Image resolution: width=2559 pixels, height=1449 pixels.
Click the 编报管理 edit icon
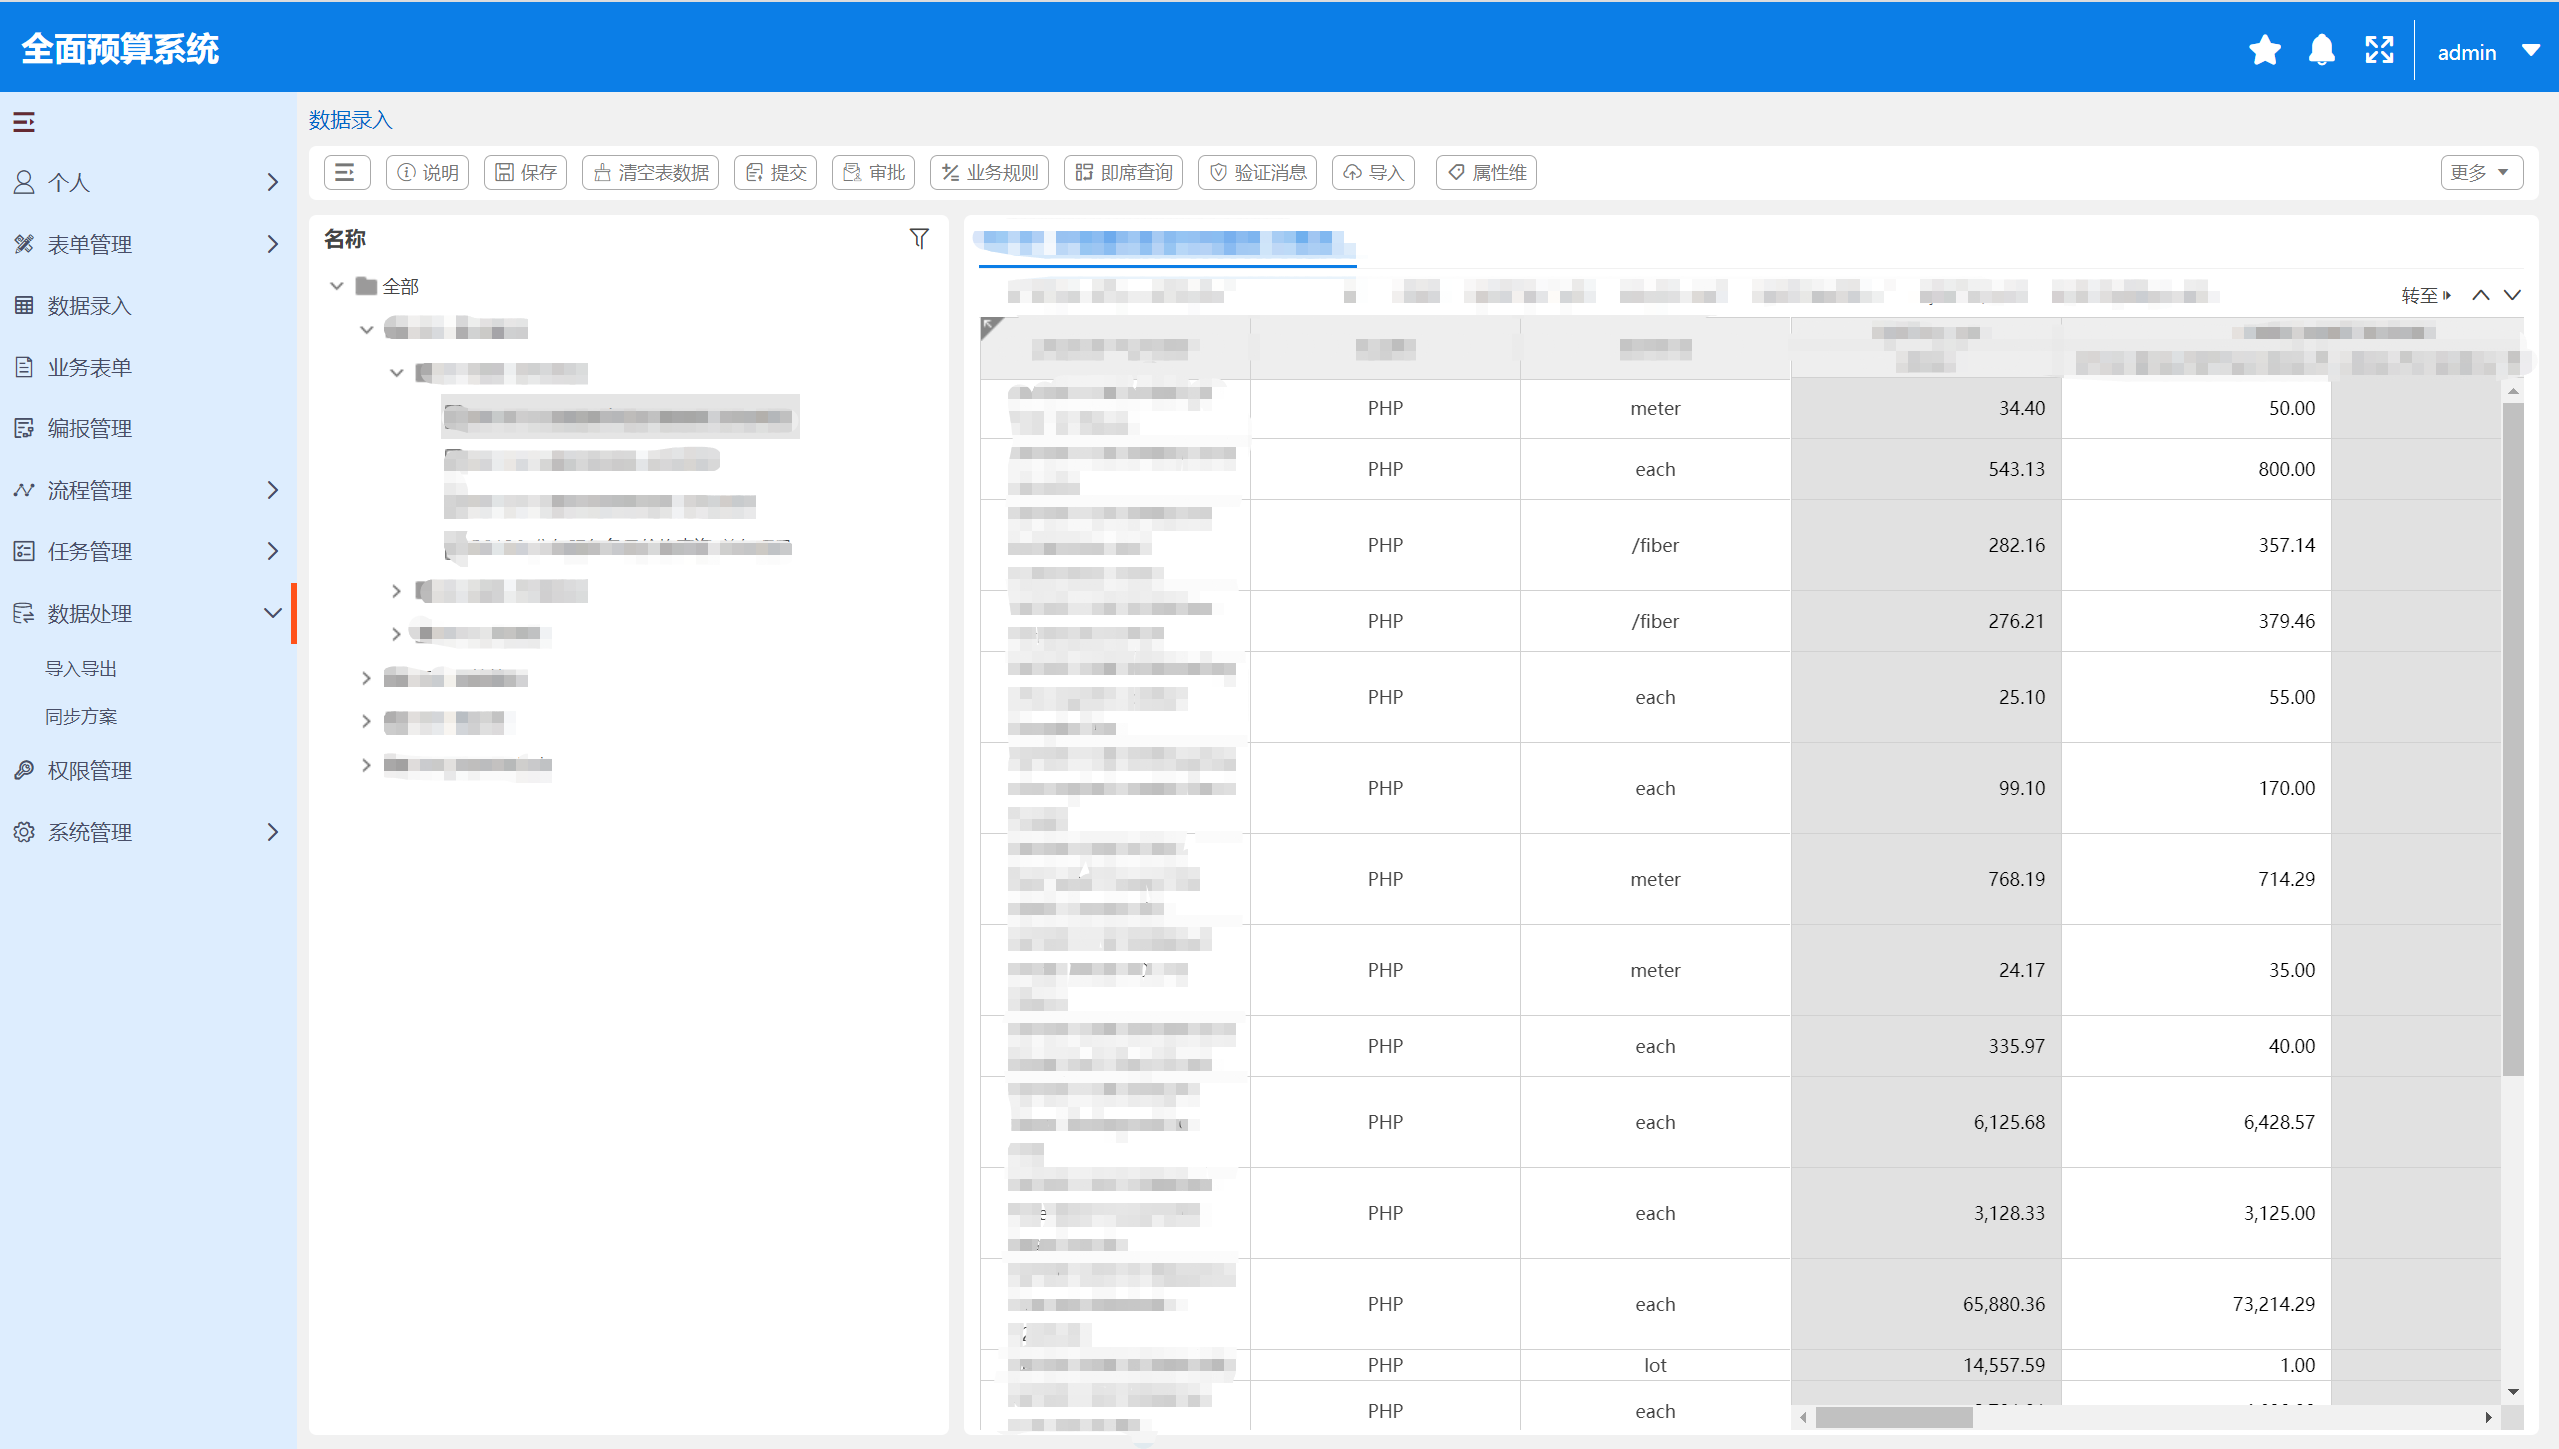click(24, 428)
